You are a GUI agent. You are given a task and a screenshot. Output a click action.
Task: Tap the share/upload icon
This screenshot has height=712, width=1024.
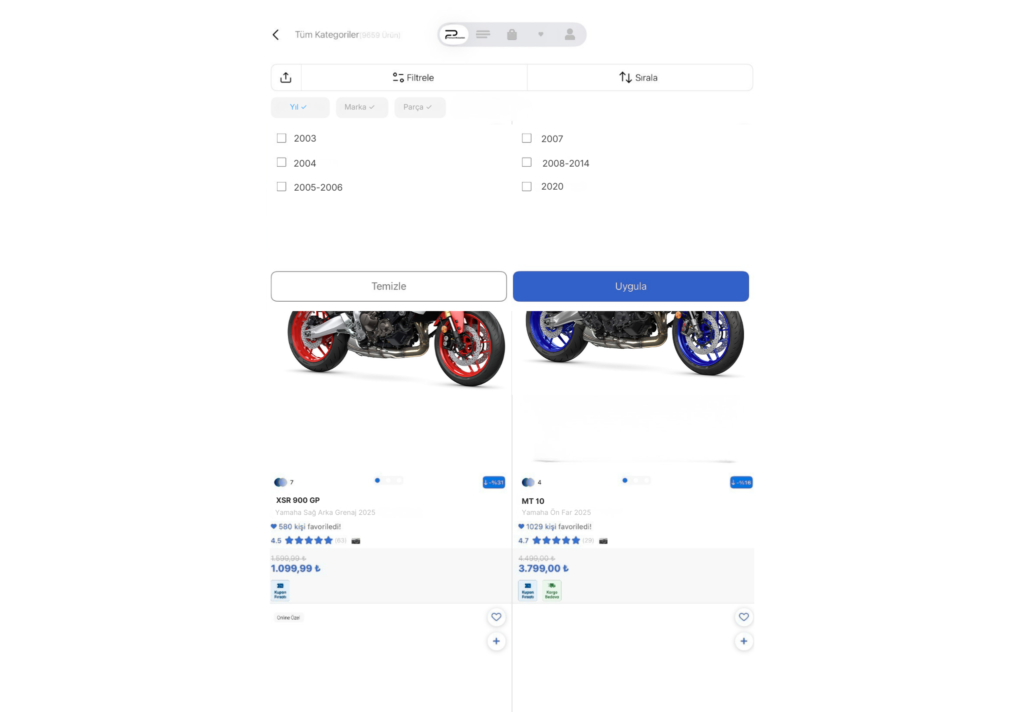pyautogui.click(x=285, y=78)
